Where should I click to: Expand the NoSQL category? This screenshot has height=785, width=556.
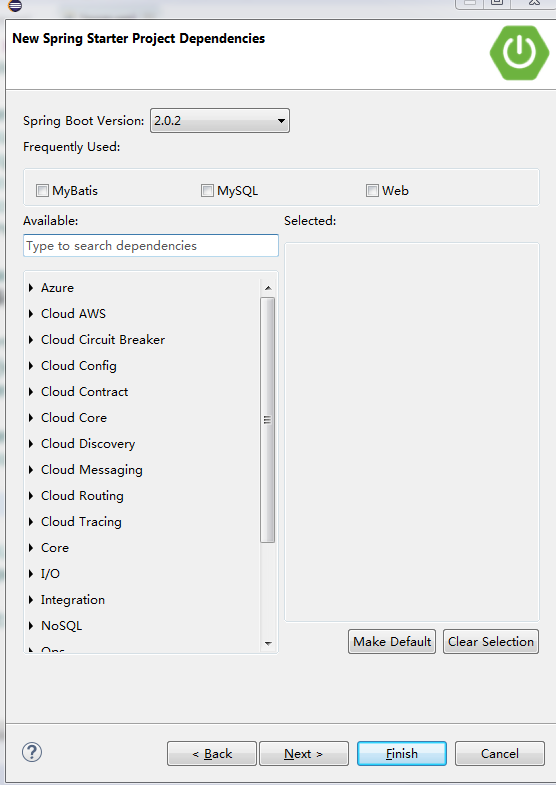pyautogui.click(x=31, y=626)
